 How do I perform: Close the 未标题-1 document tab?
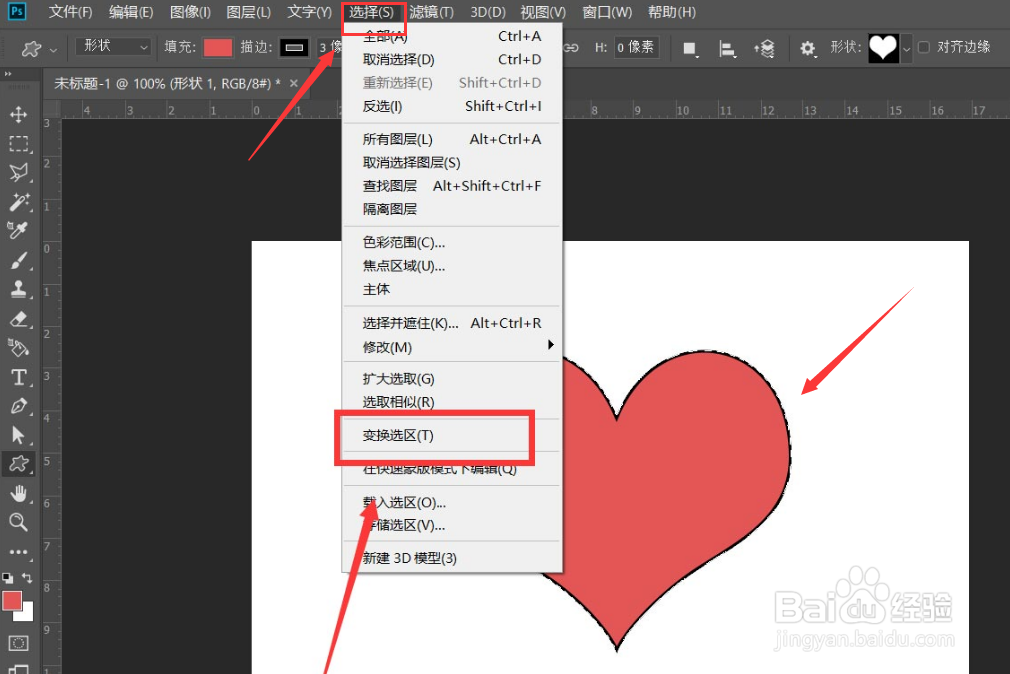[x=294, y=83]
